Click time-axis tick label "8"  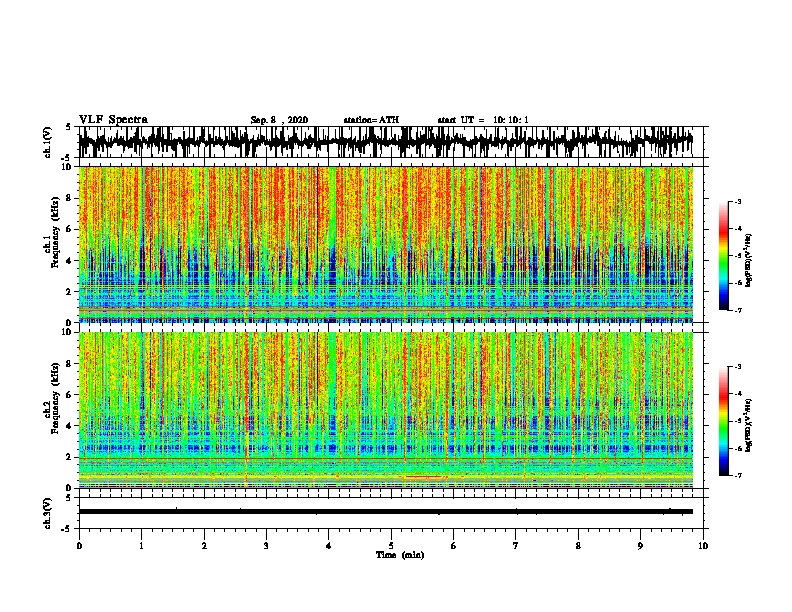578,546
